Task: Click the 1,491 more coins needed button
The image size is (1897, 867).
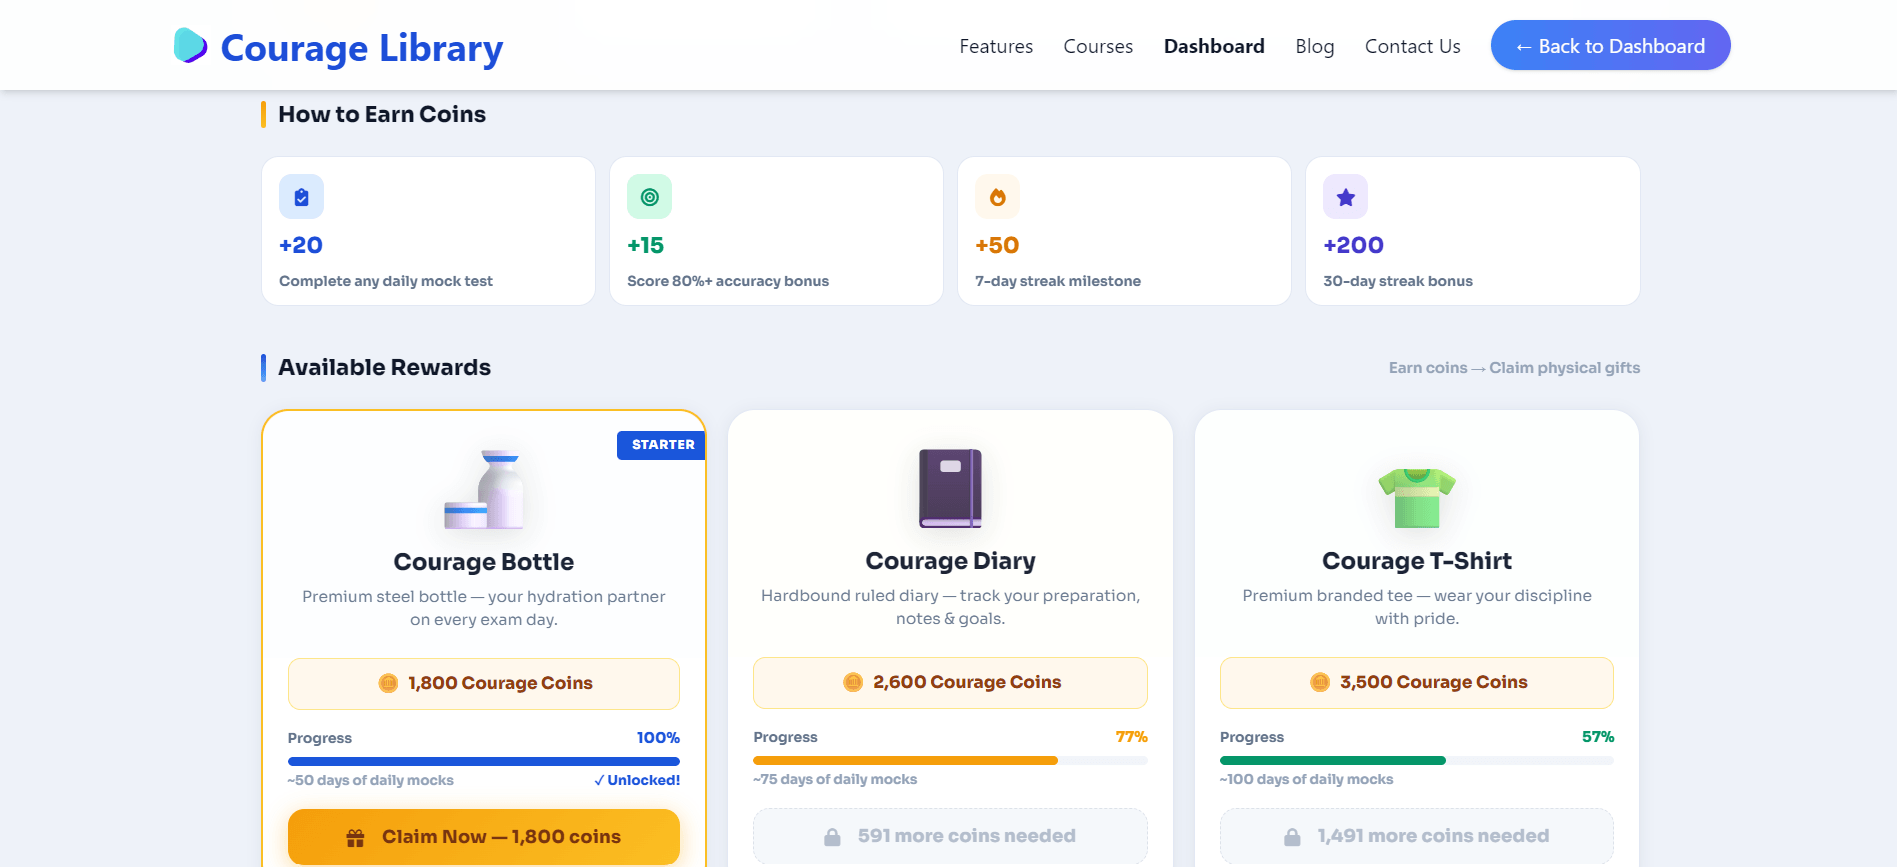Action: click(x=1417, y=836)
